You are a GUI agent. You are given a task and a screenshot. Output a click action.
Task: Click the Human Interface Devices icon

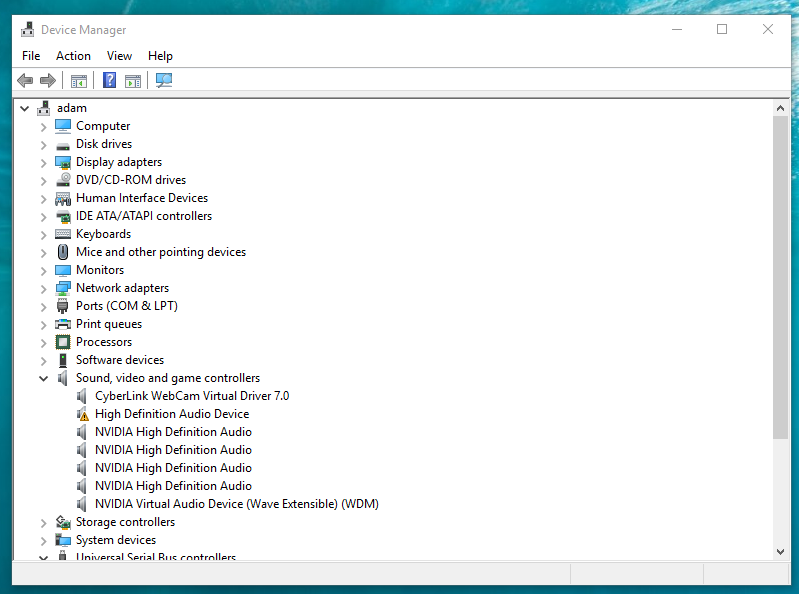[x=63, y=198]
